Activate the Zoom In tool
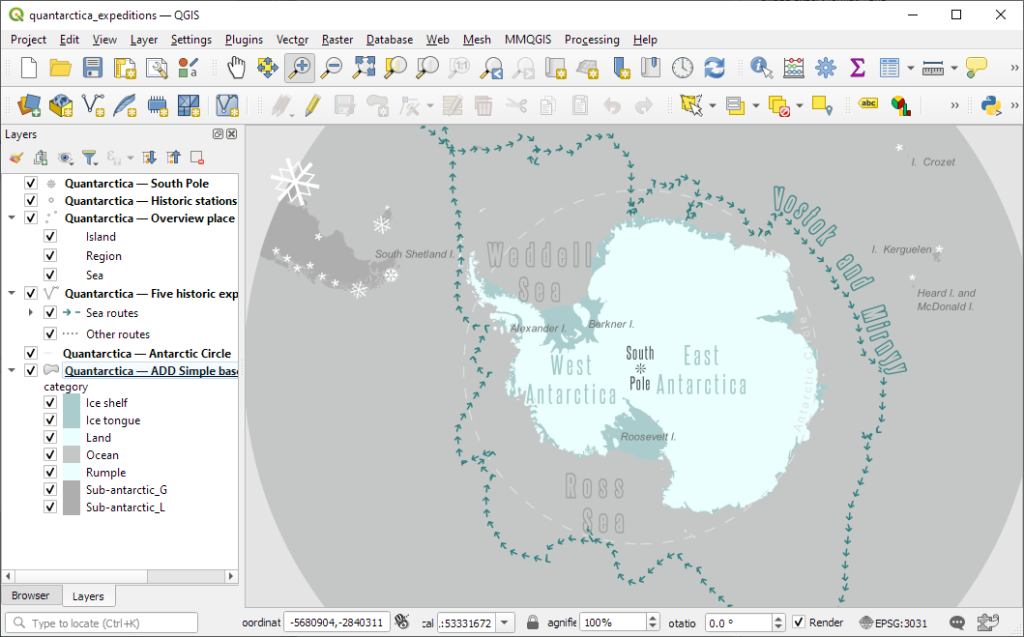The image size is (1024, 637). [300, 67]
